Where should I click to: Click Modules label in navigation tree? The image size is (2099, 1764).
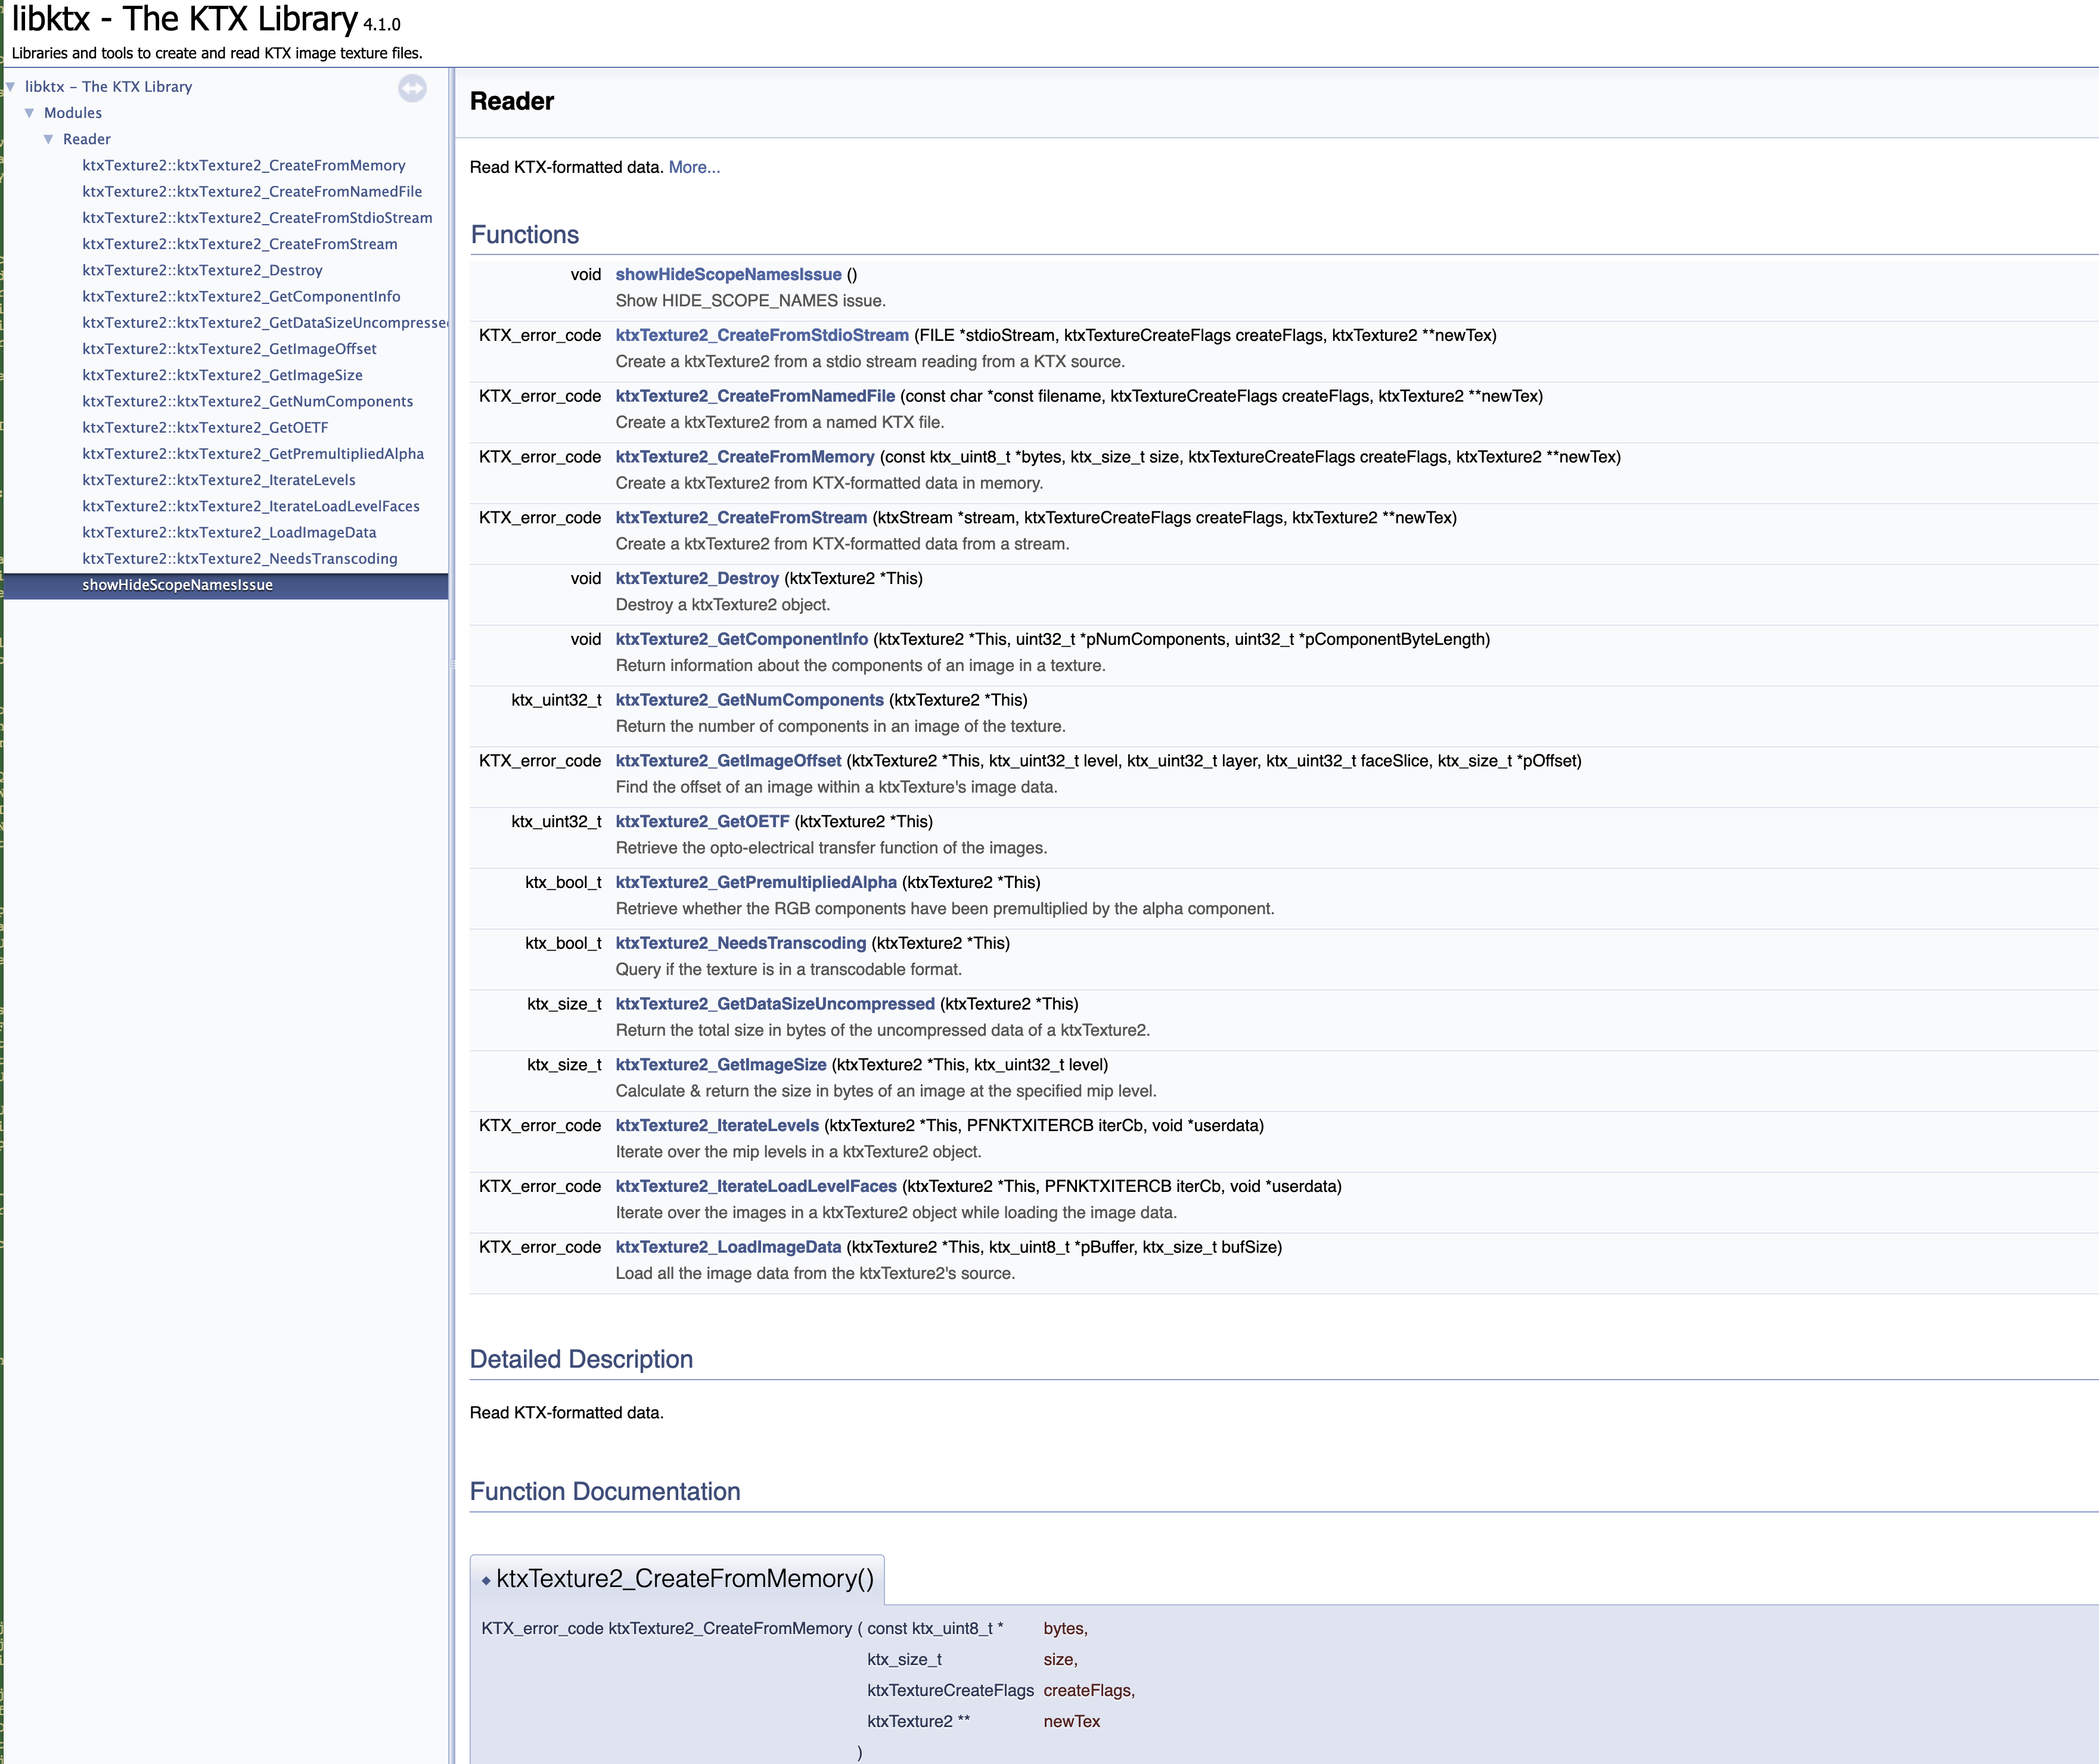click(x=73, y=113)
